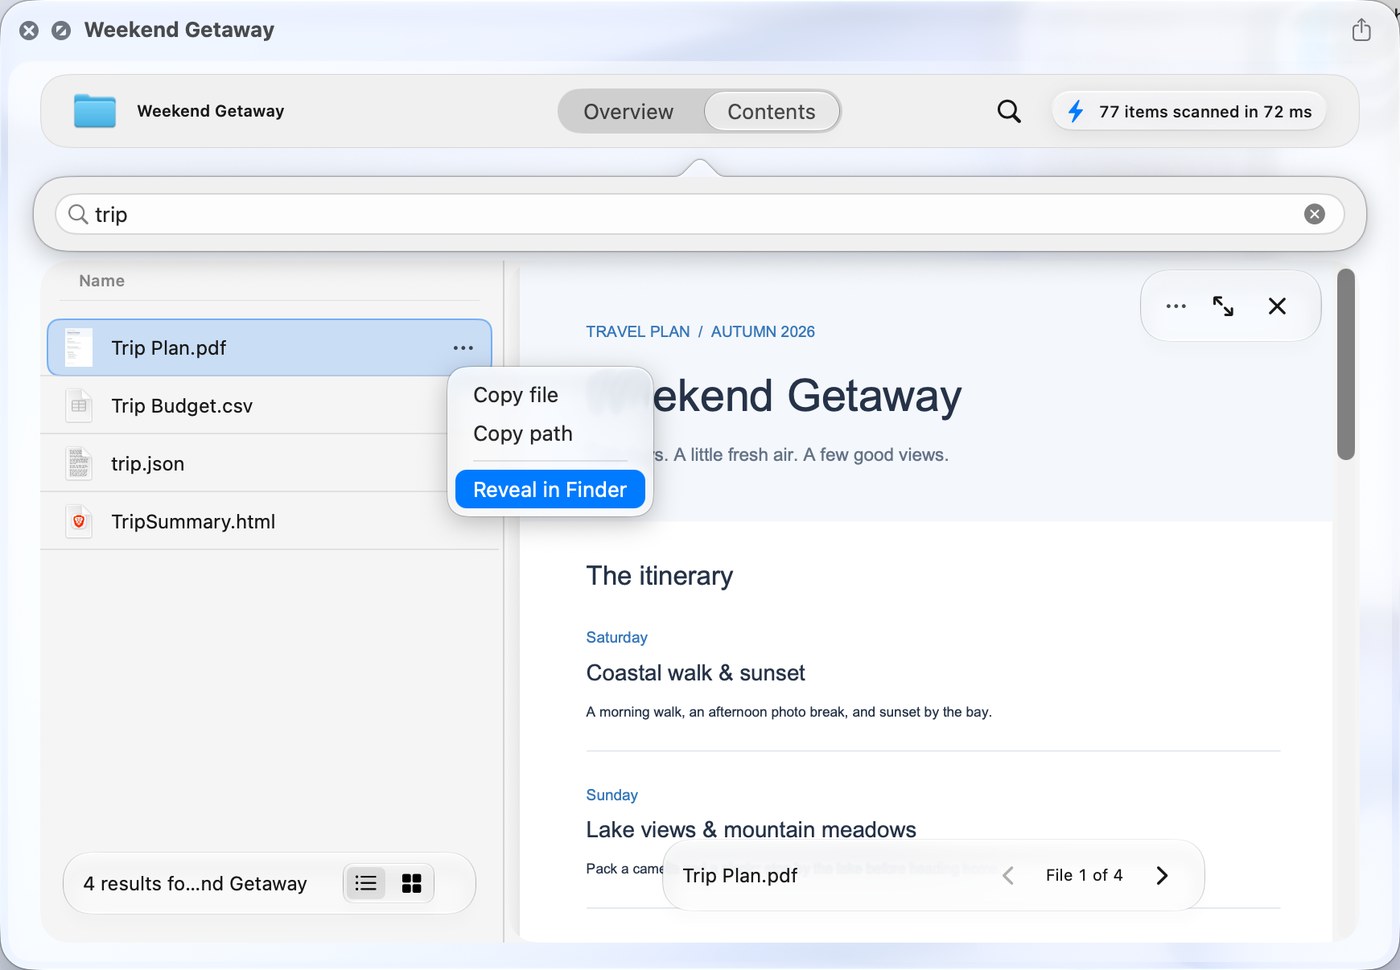Switch results to grid view
The width and height of the screenshot is (1400, 970).
[411, 883]
